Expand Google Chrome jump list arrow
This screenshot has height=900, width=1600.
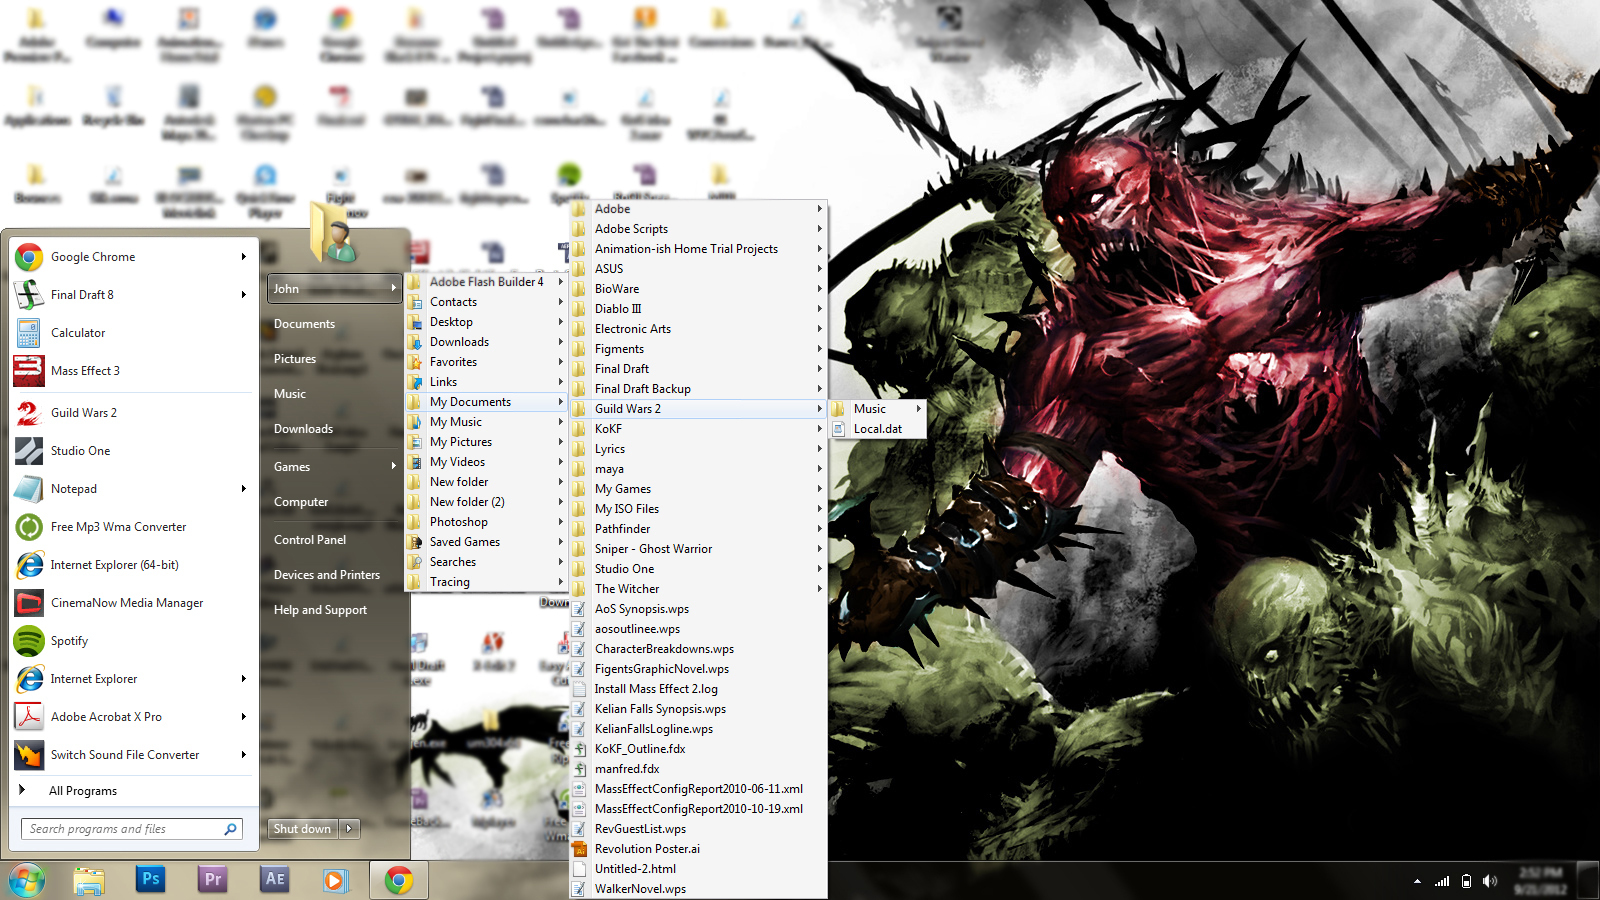[x=243, y=257]
